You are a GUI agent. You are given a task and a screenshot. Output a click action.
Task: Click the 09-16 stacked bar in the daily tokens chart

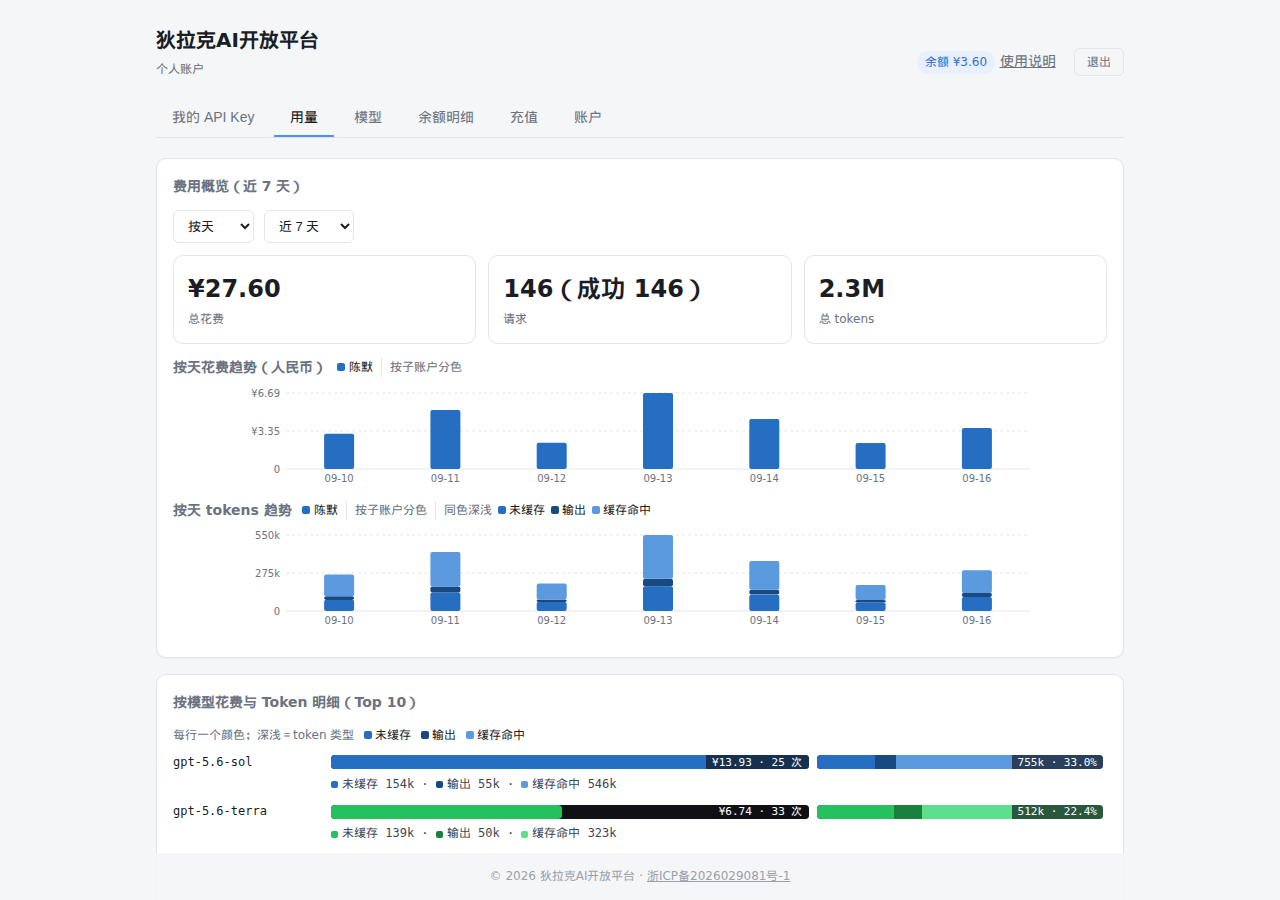[977, 591]
